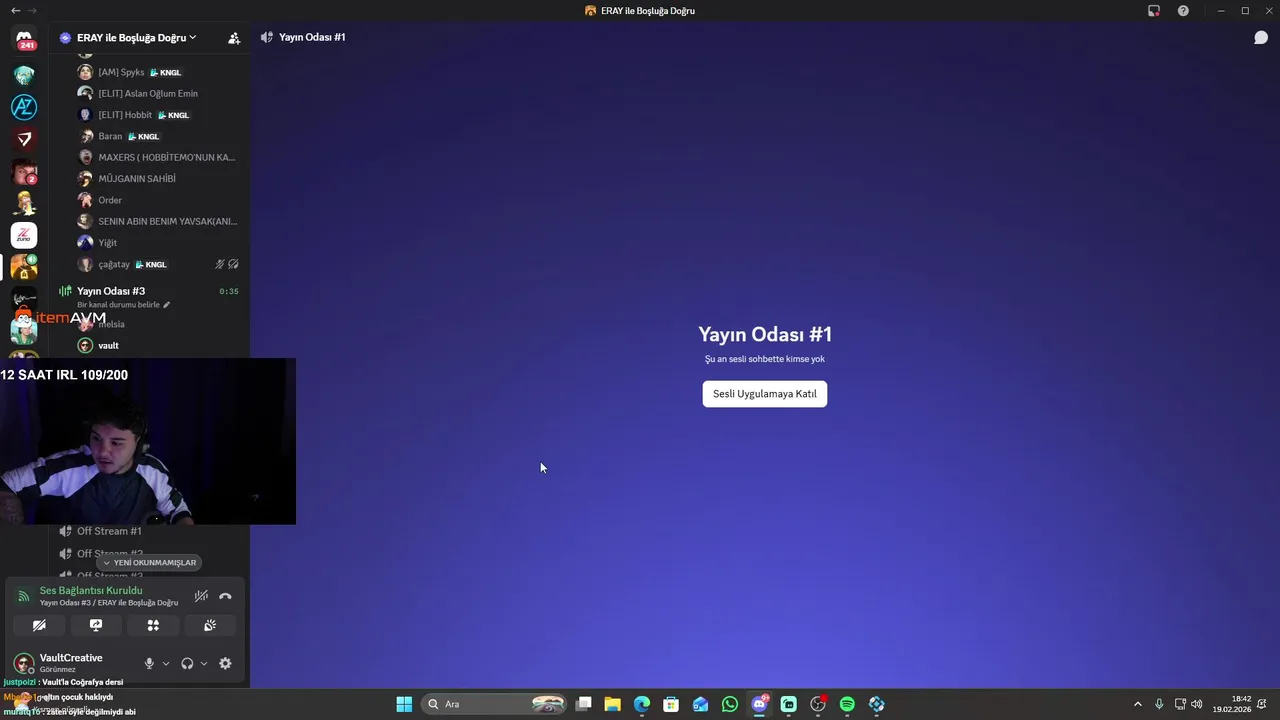Image resolution: width=1280 pixels, height=720 pixels.
Task: Disconnect from voice with the hang-up icon
Action: [x=225, y=596]
